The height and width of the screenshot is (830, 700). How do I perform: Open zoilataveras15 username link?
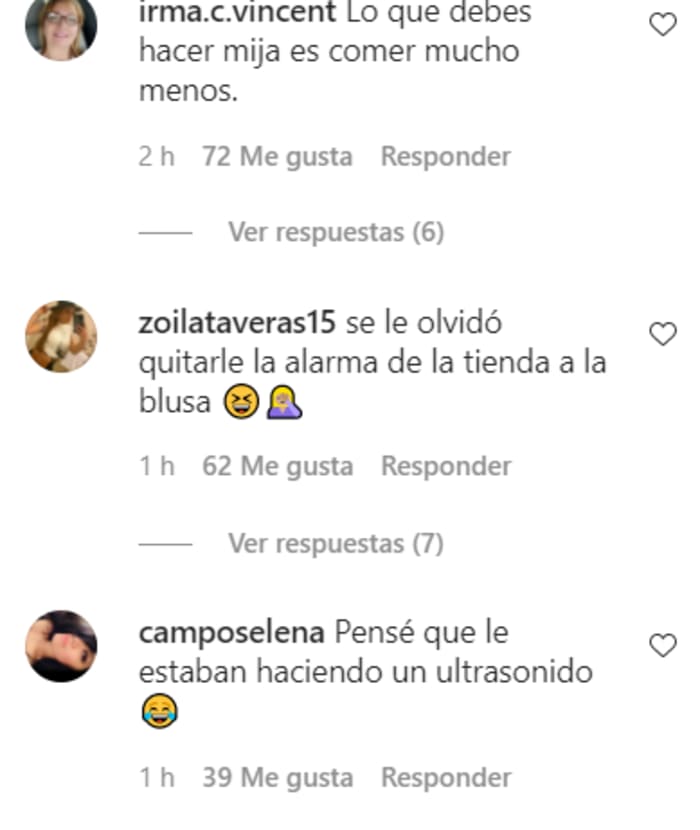point(237,322)
